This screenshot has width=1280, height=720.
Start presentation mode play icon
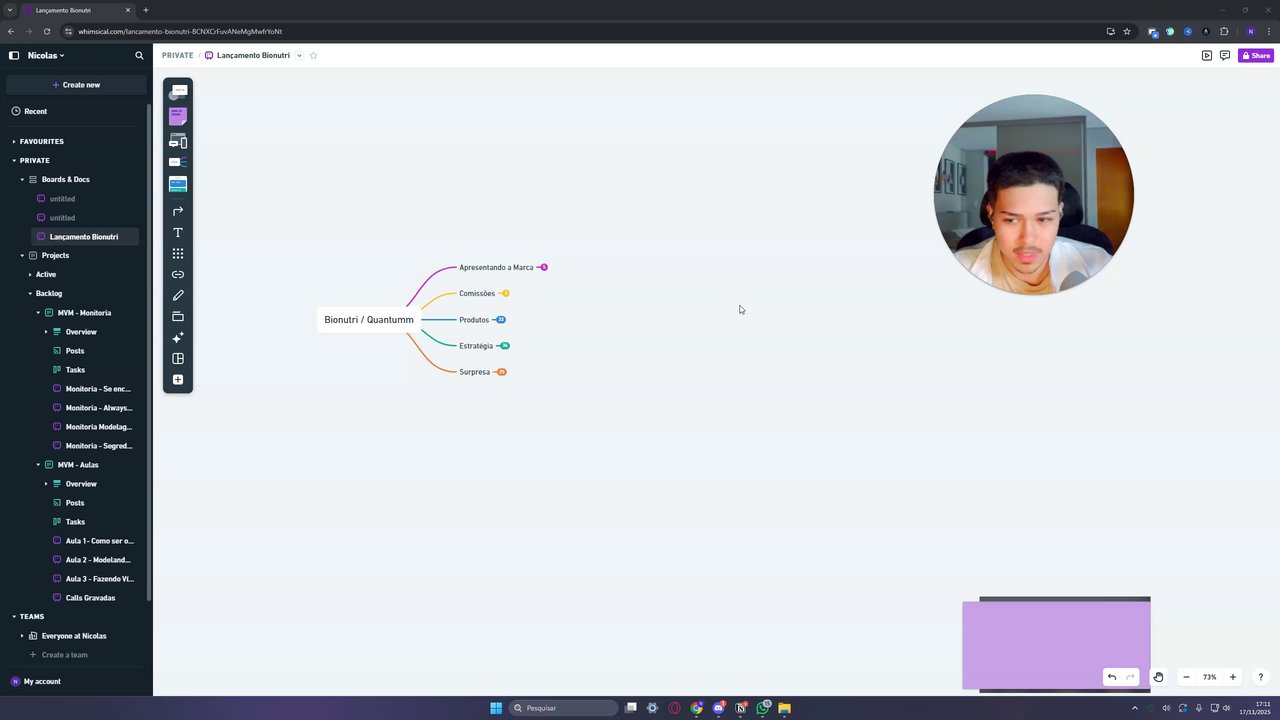tap(1207, 56)
